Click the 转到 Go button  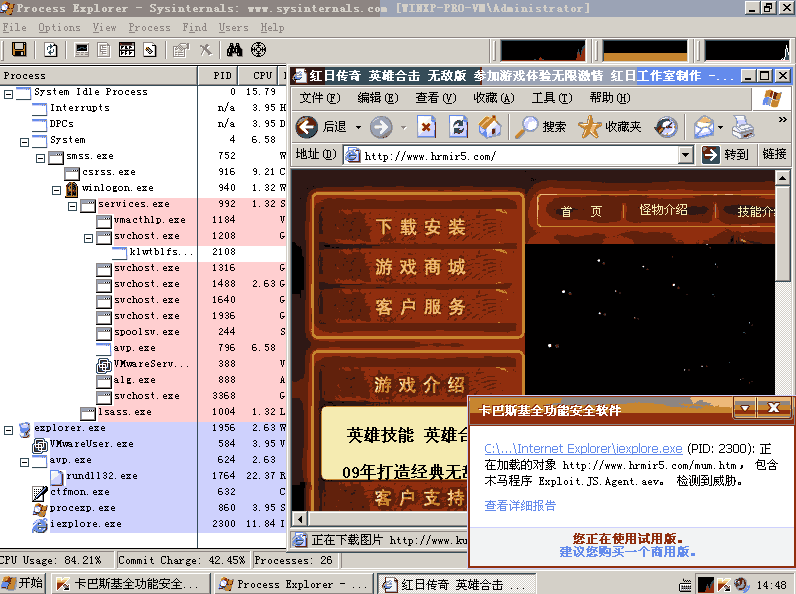point(726,155)
